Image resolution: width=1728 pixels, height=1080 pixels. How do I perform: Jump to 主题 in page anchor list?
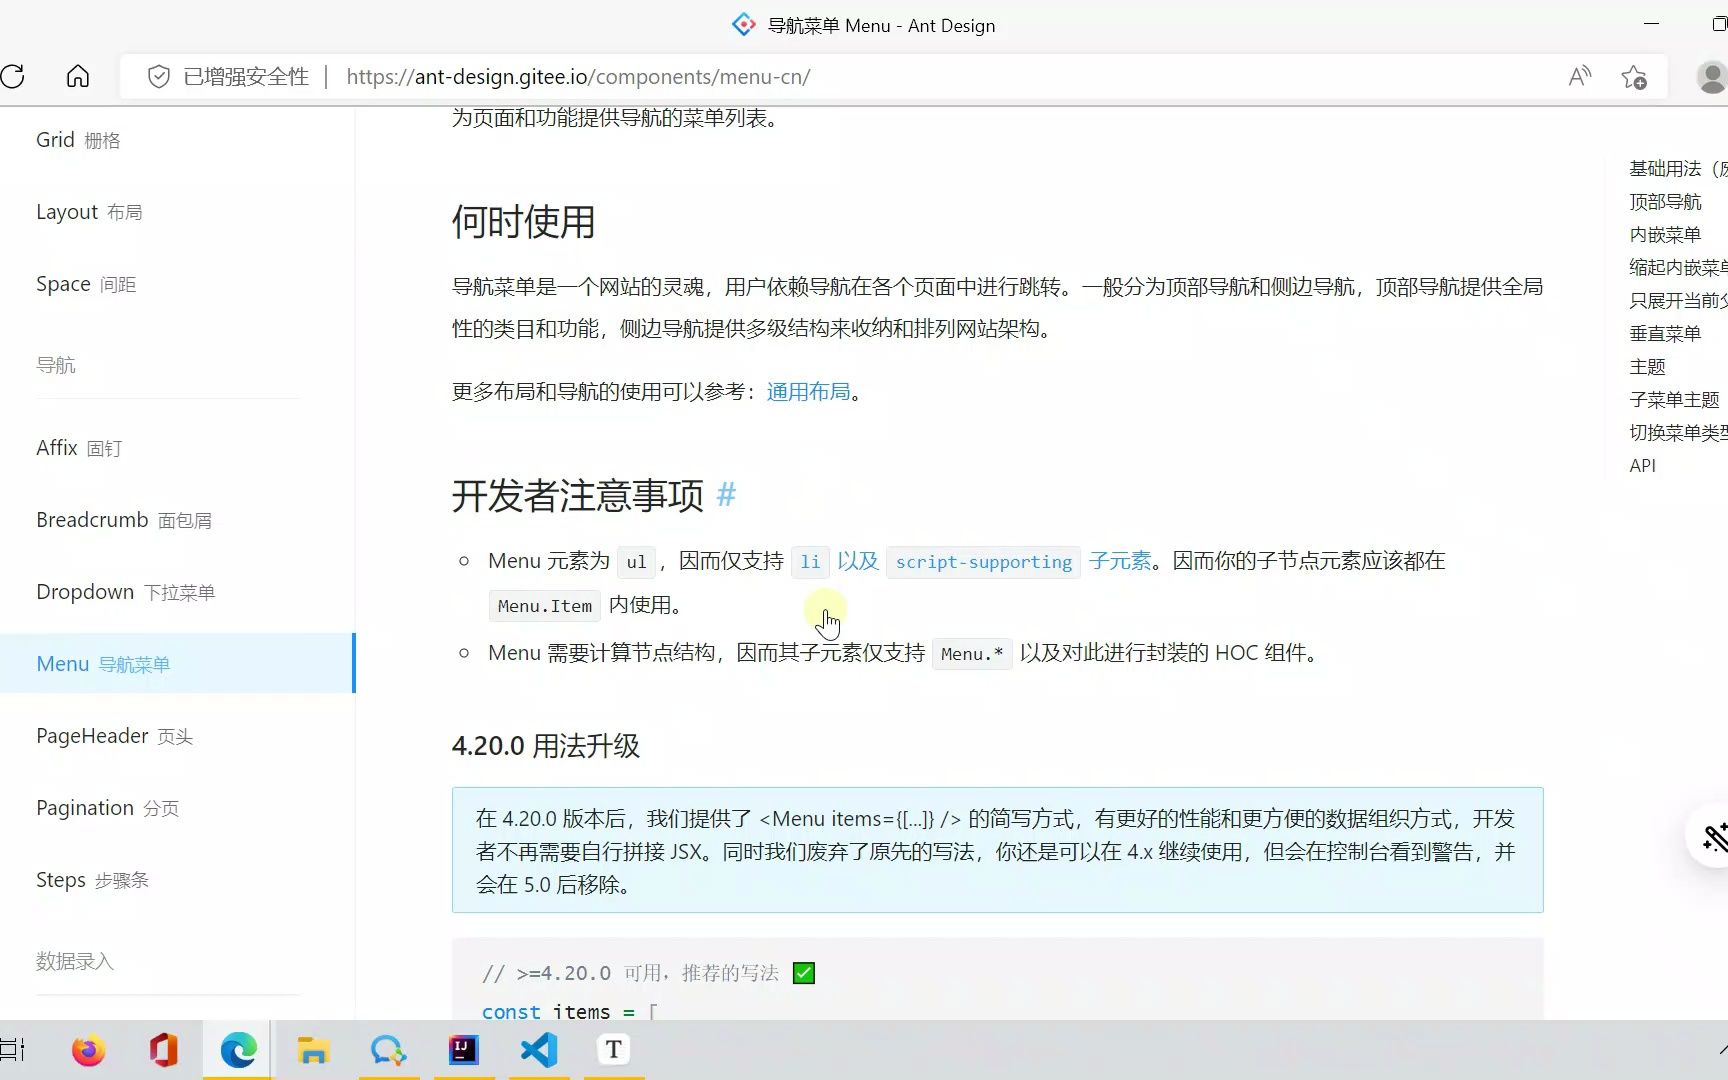[1647, 367]
